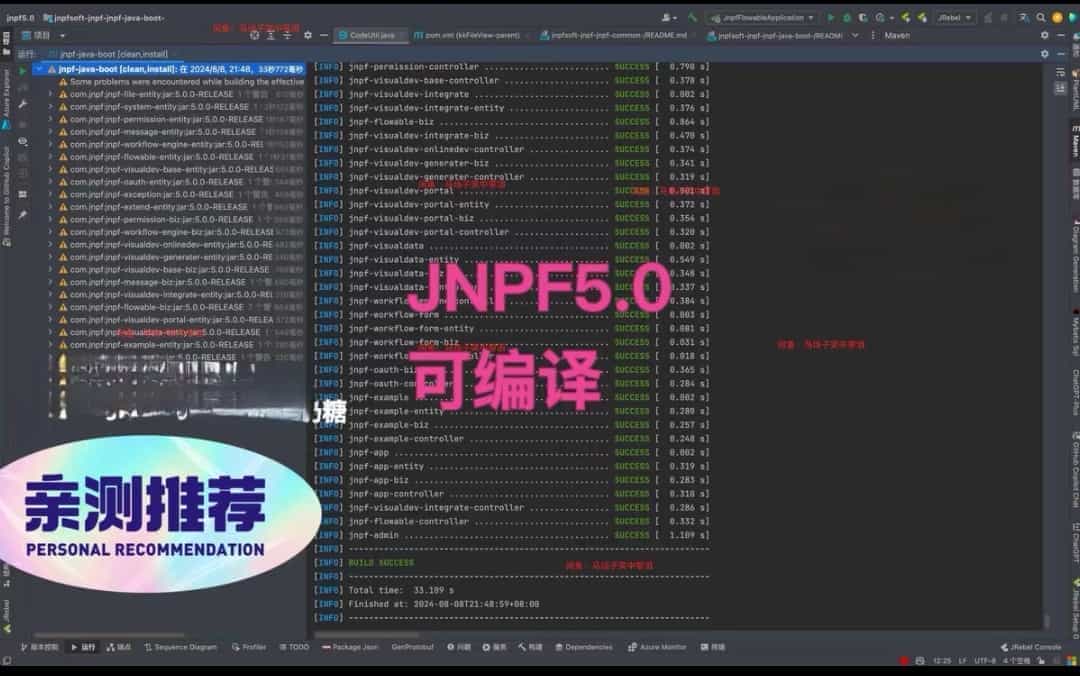Toggle the eye view icon in Run gutter
The width and height of the screenshot is (1080, 676).
[x=23, y=141]
